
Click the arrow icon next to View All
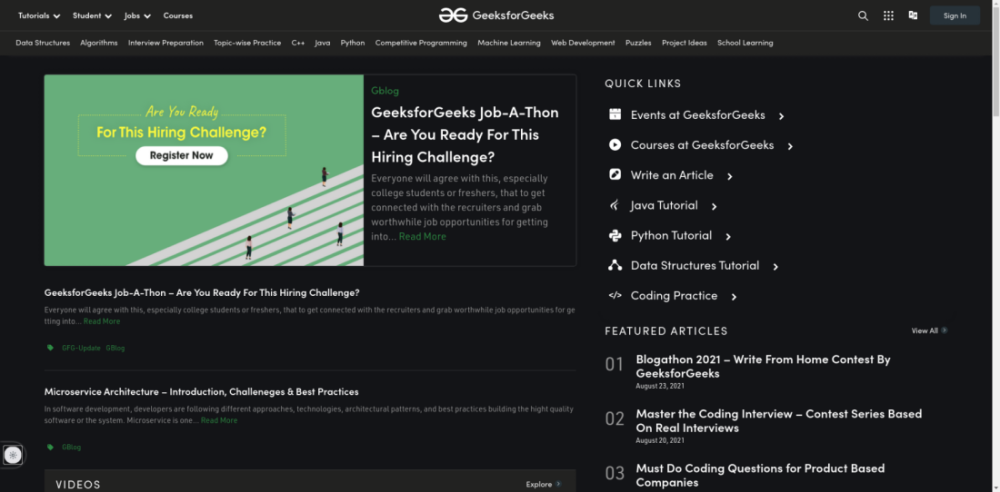[945, 331]
